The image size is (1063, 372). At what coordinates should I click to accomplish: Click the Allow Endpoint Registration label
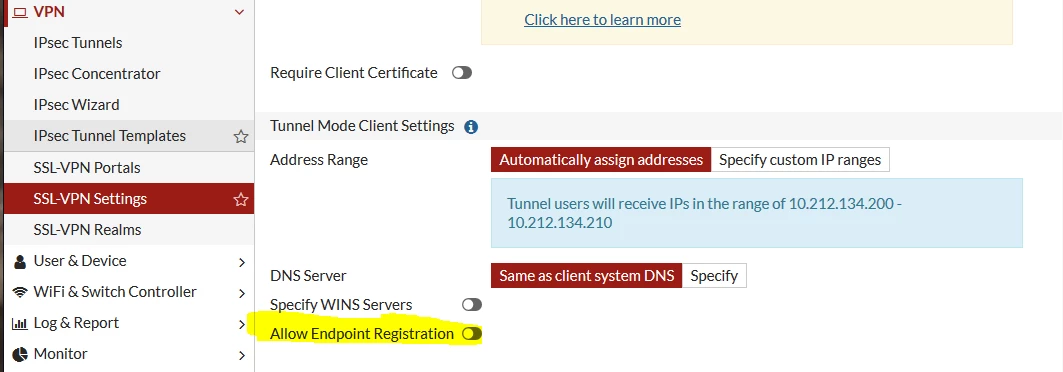[361, 334]
